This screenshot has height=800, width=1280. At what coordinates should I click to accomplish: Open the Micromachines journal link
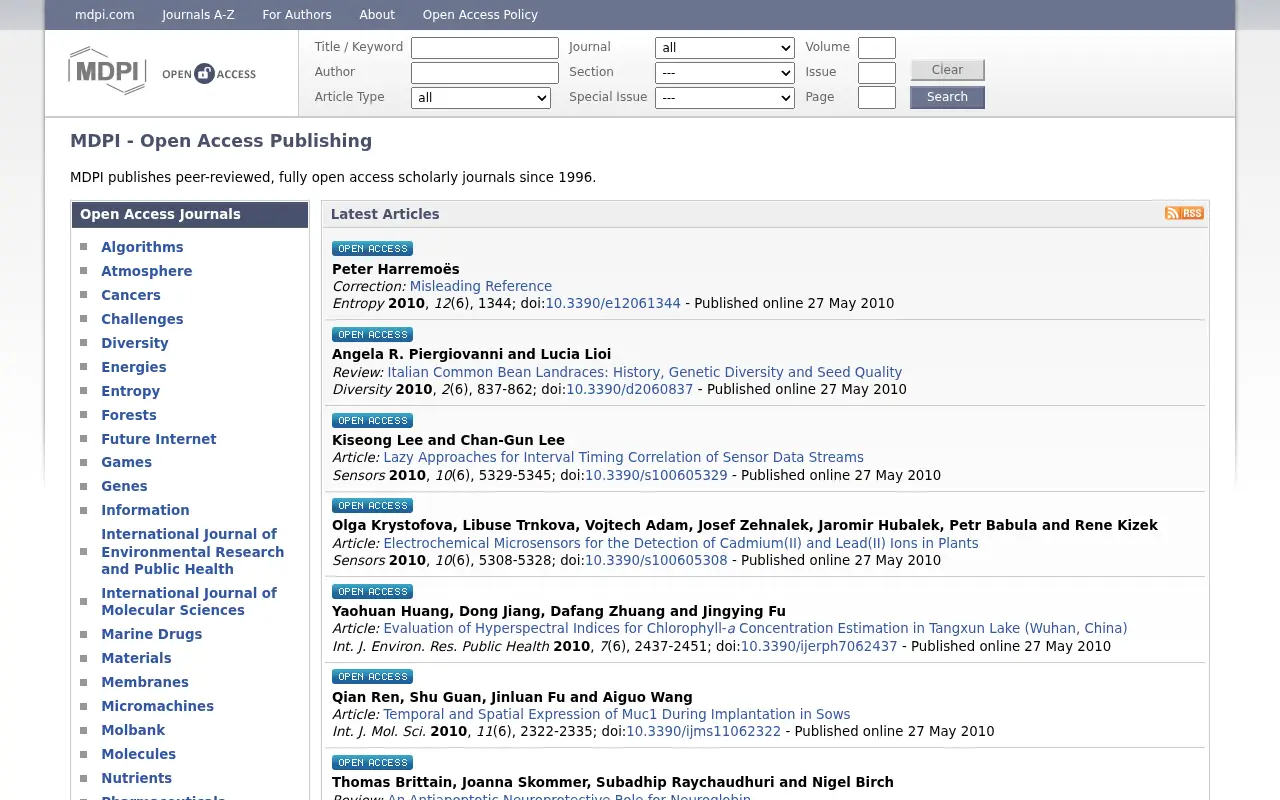[x=157, y=706]
